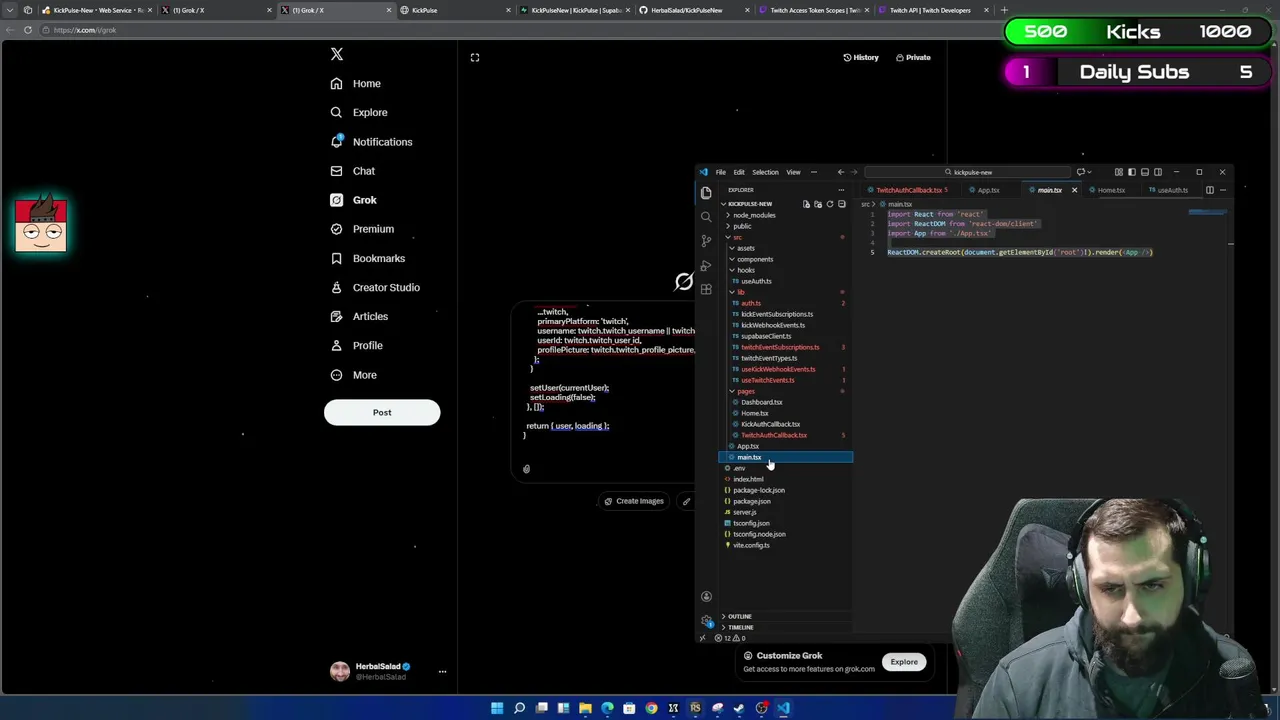The width and height of the screenshot is (1280, 720).
Task: Open the attach file paperclip in Grok
Action: coord(526,468)
